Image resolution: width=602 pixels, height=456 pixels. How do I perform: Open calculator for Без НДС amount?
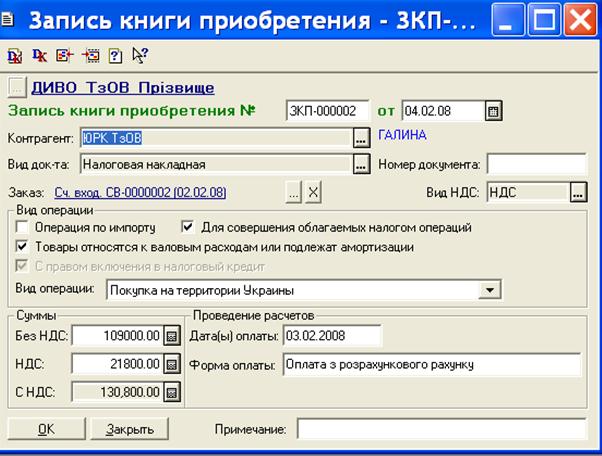click(x=172, y=336)
